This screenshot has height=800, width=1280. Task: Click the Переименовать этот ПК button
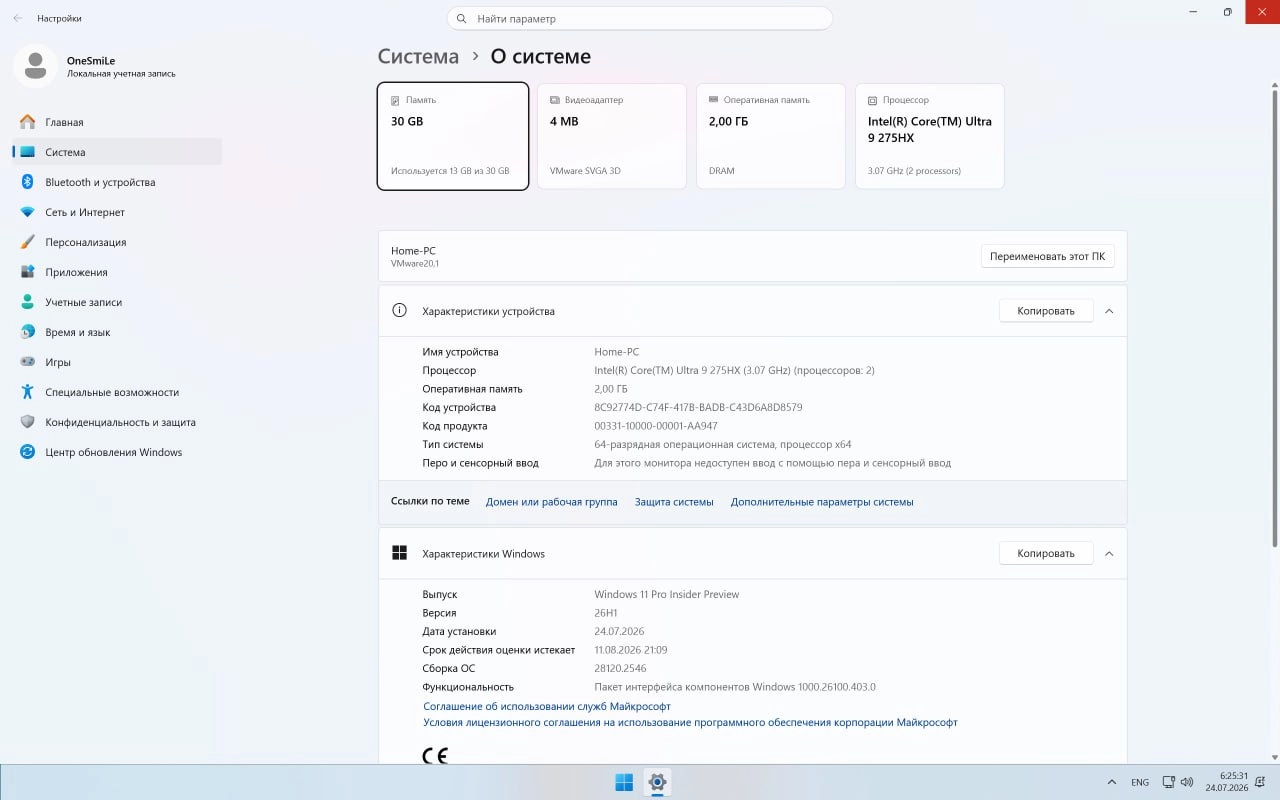[x=1047, y=256]
